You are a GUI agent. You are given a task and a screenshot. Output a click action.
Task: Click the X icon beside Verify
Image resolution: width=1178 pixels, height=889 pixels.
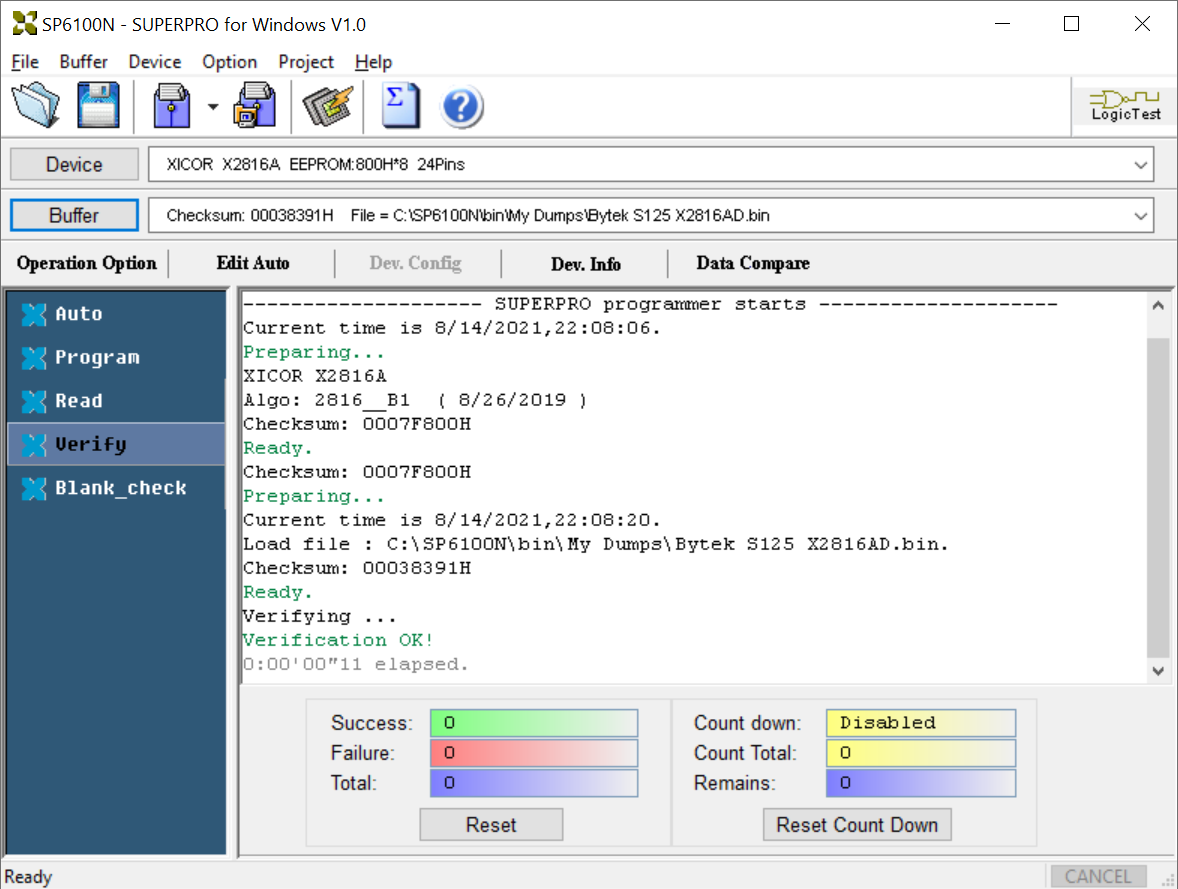point(34,445)
